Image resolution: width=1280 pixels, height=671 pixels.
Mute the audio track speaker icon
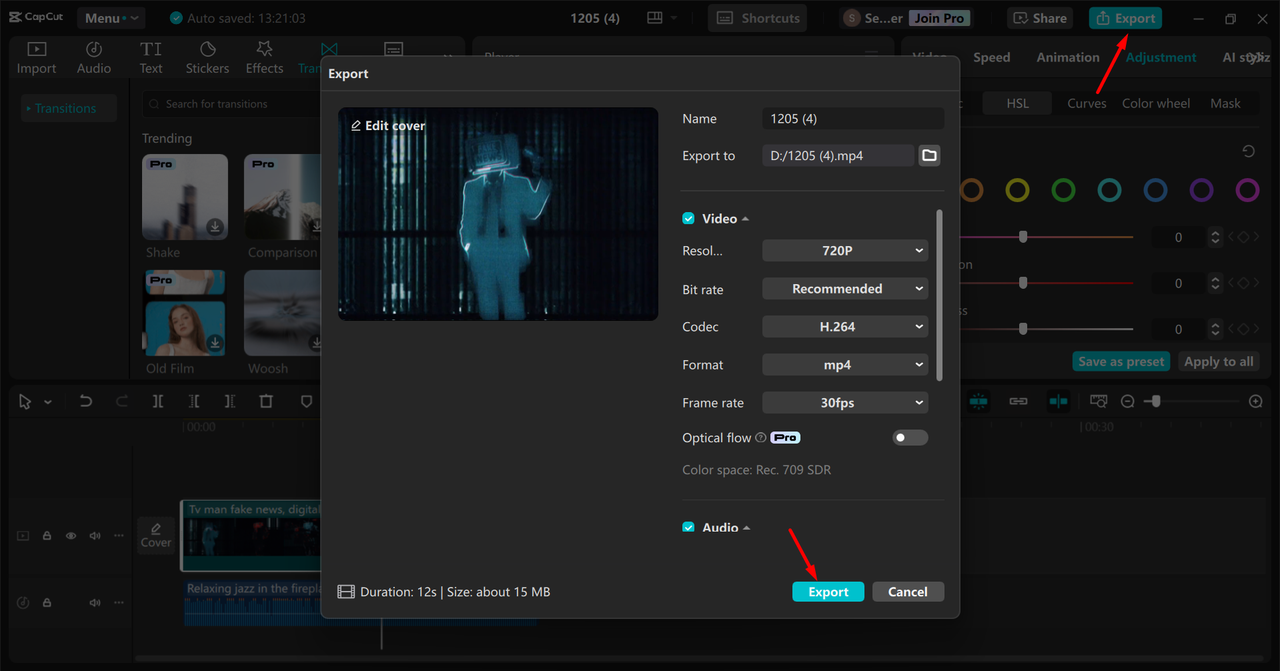[95, 603]
